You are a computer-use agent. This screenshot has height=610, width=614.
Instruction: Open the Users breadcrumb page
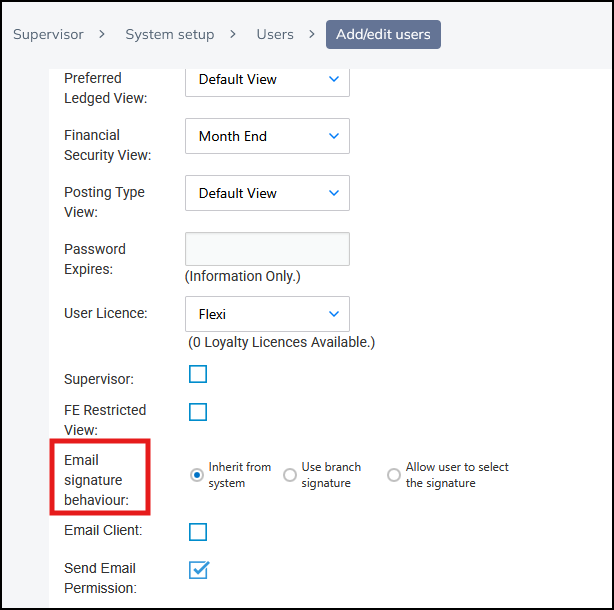275,34
